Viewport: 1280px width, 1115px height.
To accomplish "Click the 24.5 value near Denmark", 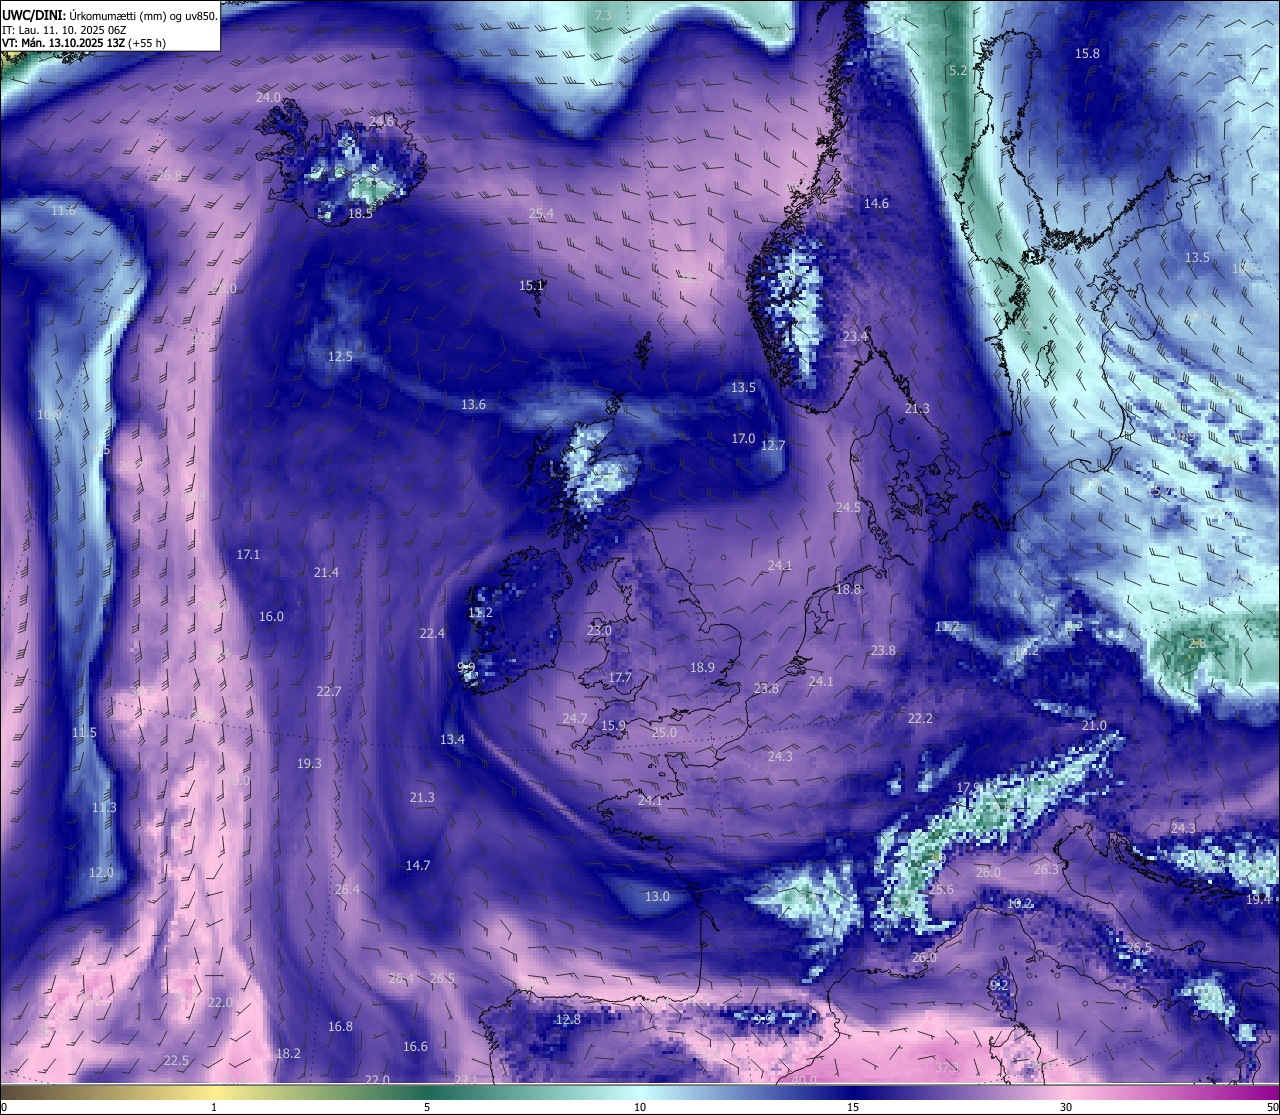I will pyautogui.click(x=848, y=507).
